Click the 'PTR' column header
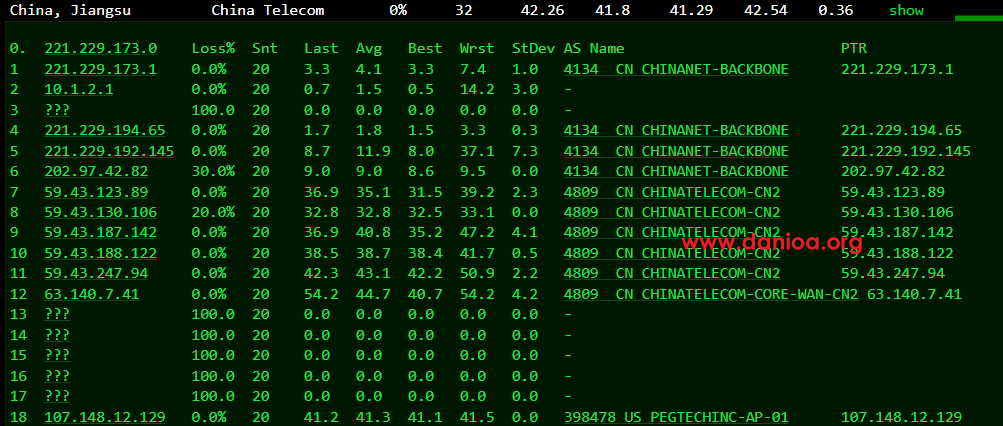The height and width of the screenshot is (426, 1003). click(854, 49)
